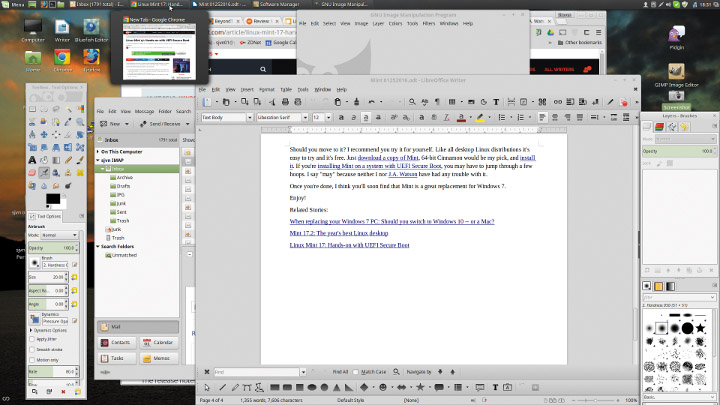Click 'Mint 17.2: The year's best Linux desktop' link
The image size is (720, 405).
click(339, 233)
